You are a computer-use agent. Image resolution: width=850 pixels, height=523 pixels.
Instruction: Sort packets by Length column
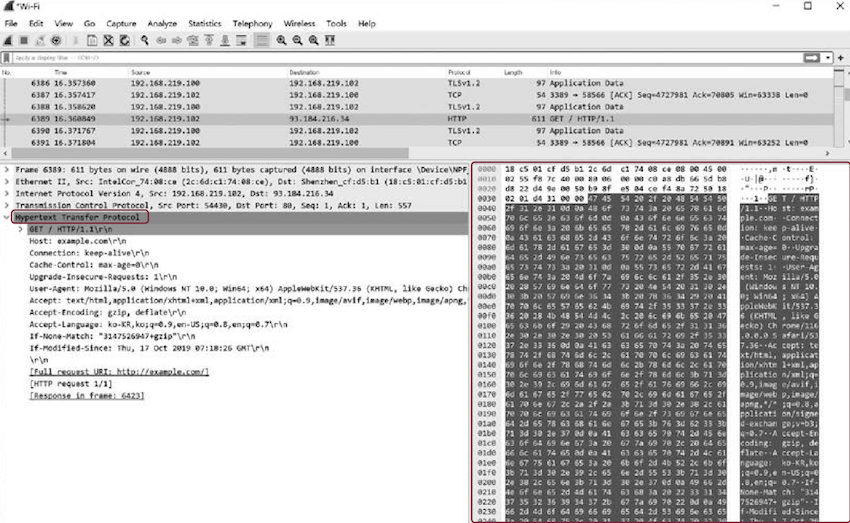point(513,72)
